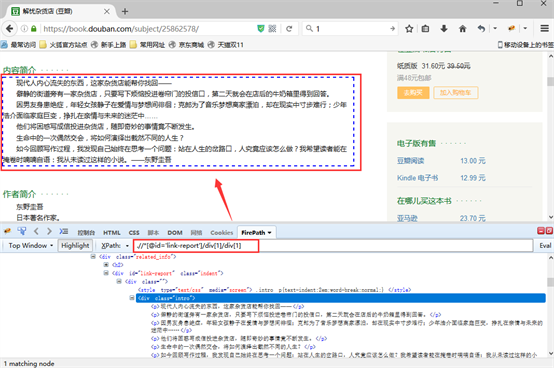
Task: Switch to the 控制台 Firebug tab
Action: [x=86, y=233]
